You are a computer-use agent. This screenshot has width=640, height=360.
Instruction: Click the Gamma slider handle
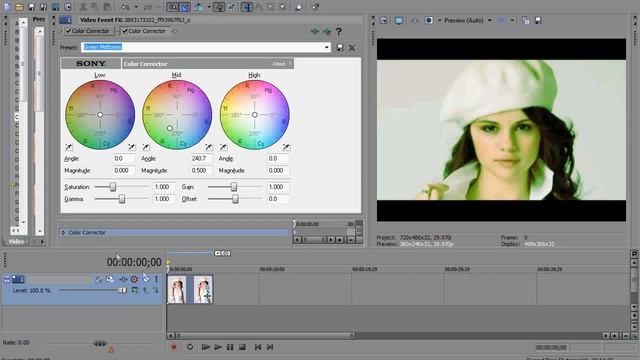click(122, 199)
